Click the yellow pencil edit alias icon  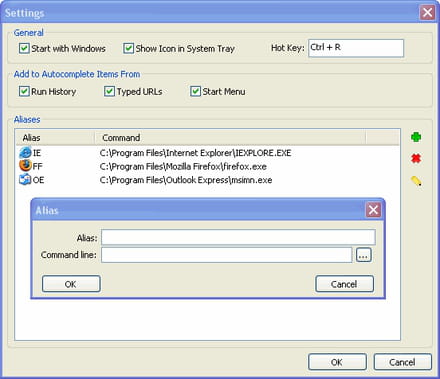coord(416,181)
